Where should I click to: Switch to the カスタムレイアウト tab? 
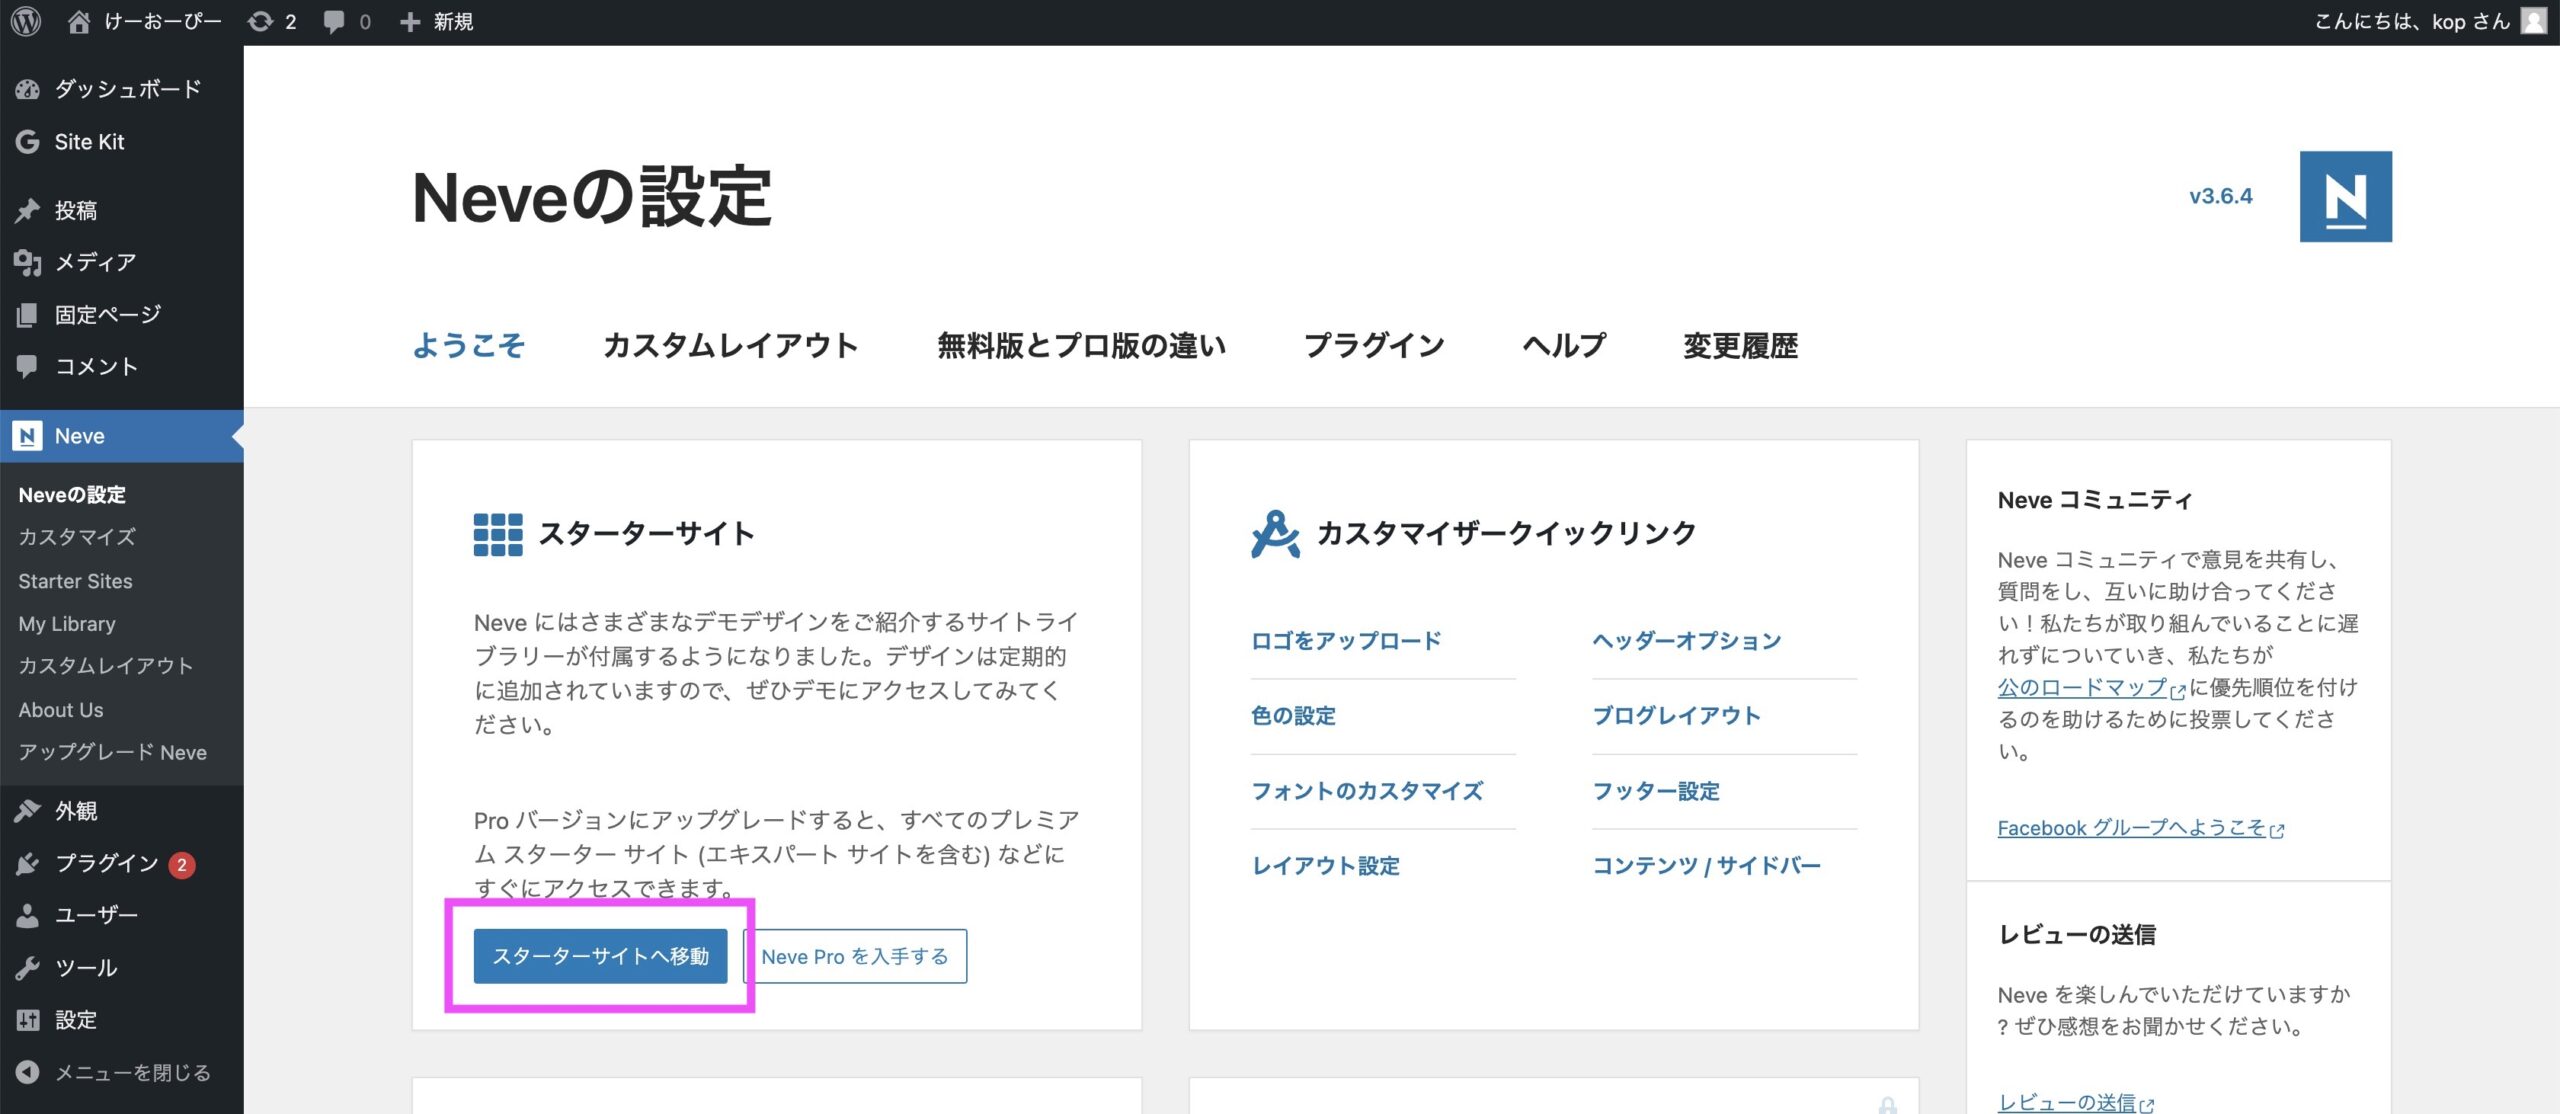coord(731,346)
